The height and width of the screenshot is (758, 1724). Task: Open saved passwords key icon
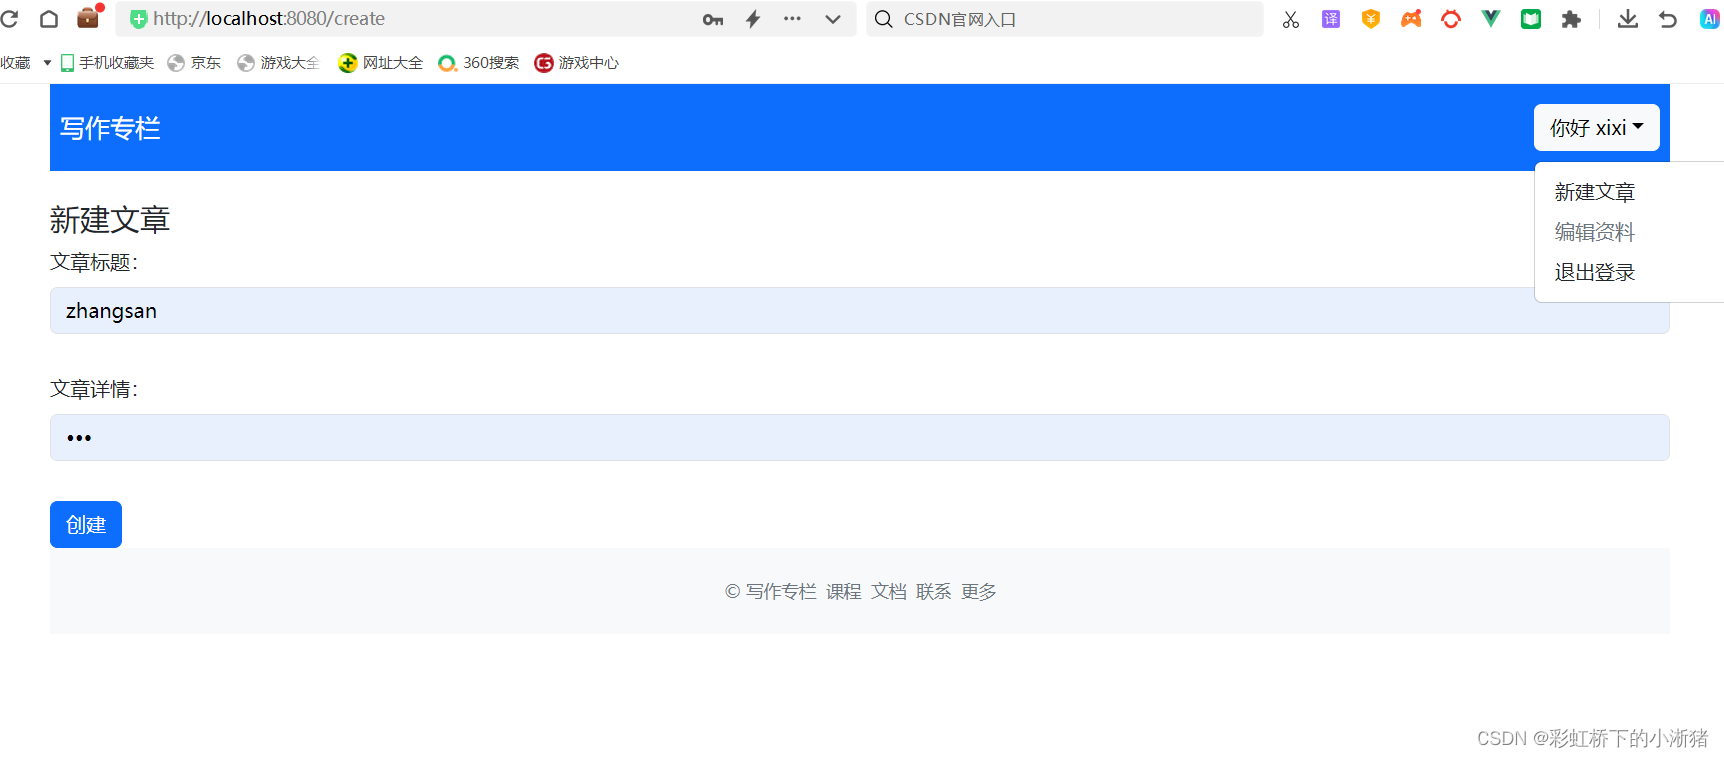[x=713, y=19]
